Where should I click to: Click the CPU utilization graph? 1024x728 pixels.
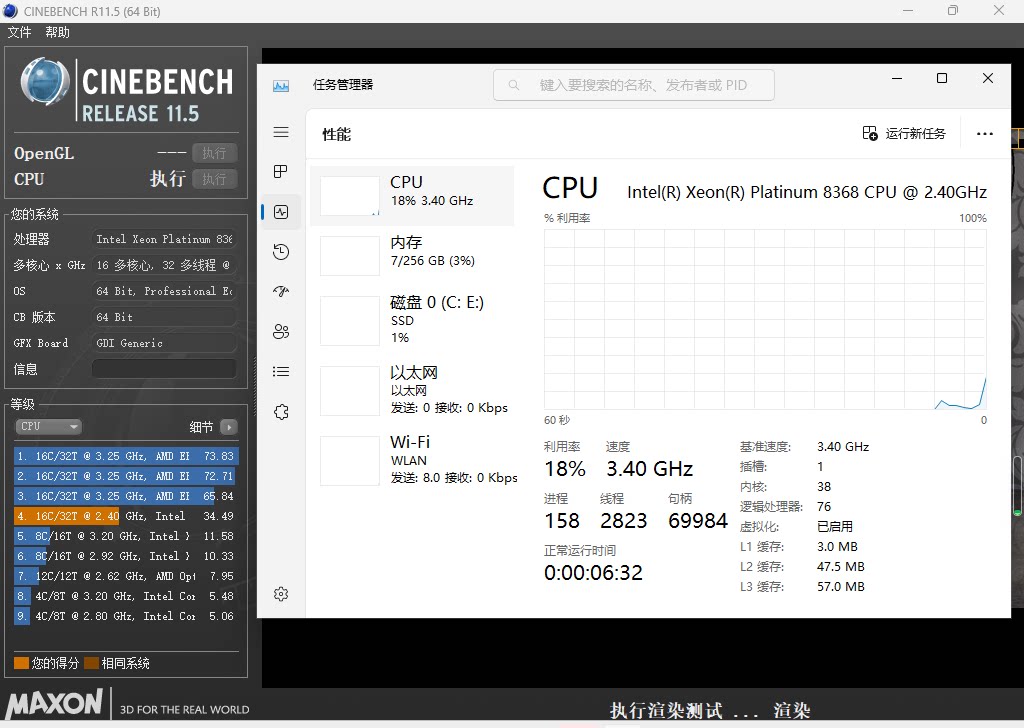(x=765, y=319)
